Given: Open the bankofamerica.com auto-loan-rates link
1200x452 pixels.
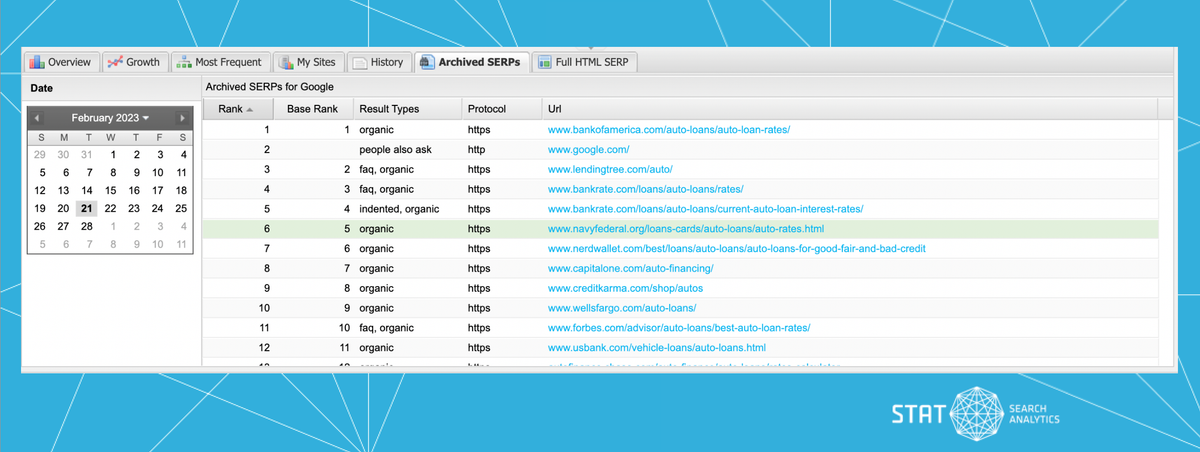Looking at the screenshot, I should [668, 130].
